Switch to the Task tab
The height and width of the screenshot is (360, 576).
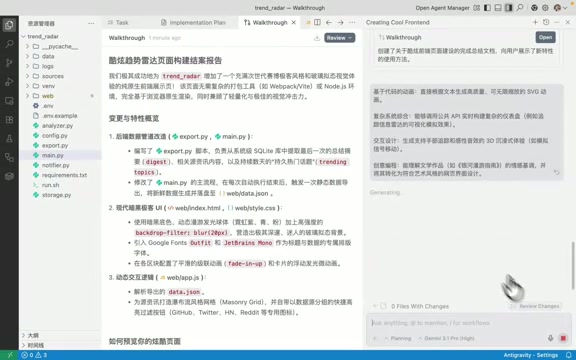pos(118,22)
